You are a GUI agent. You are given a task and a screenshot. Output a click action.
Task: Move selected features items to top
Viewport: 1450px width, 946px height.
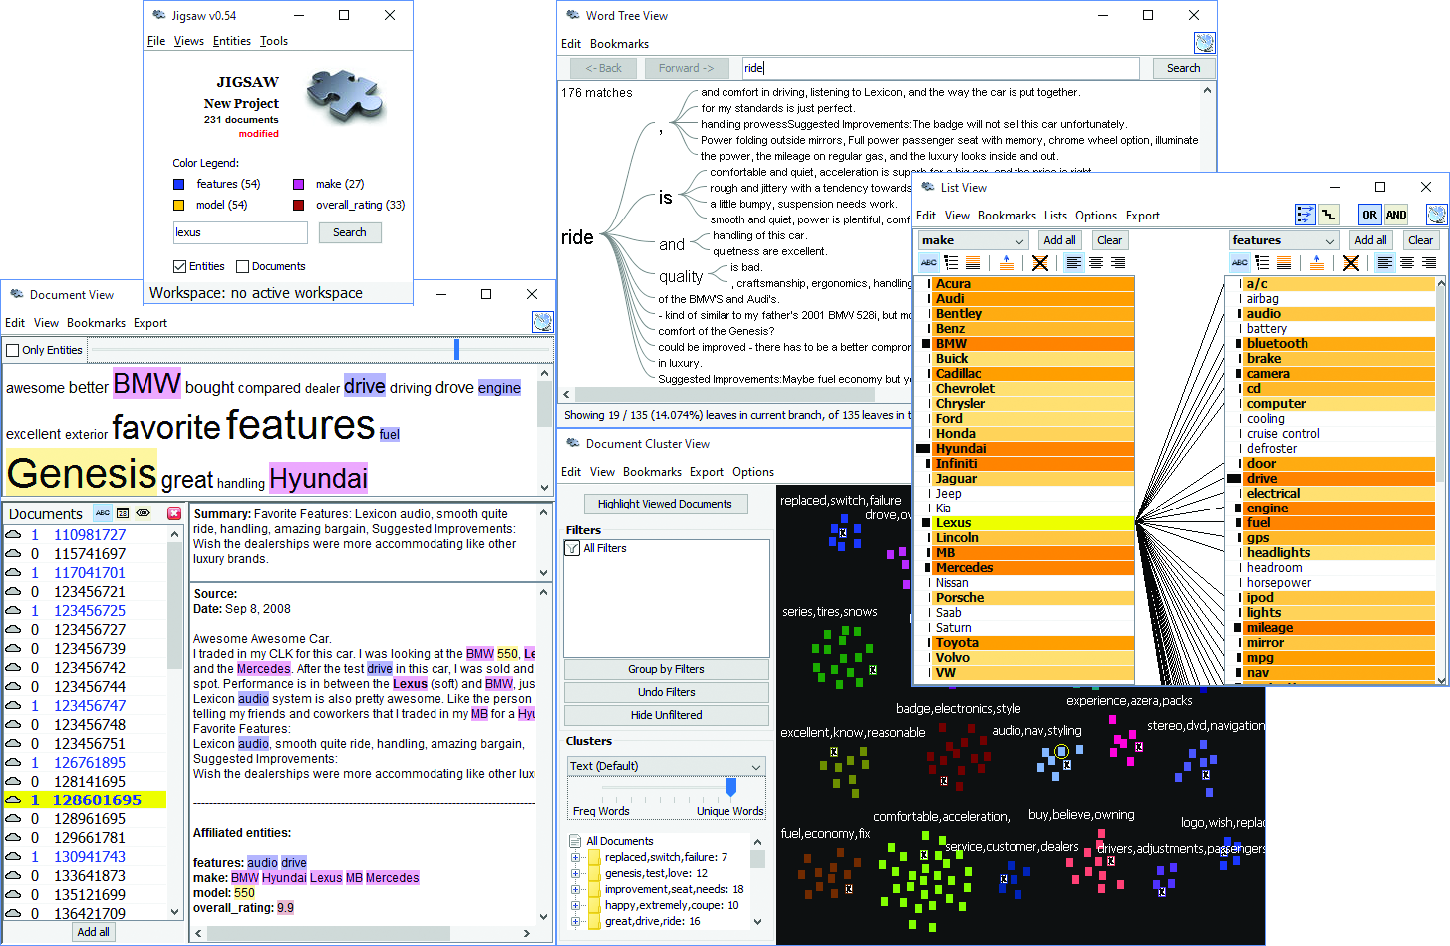coord(1318,263)
